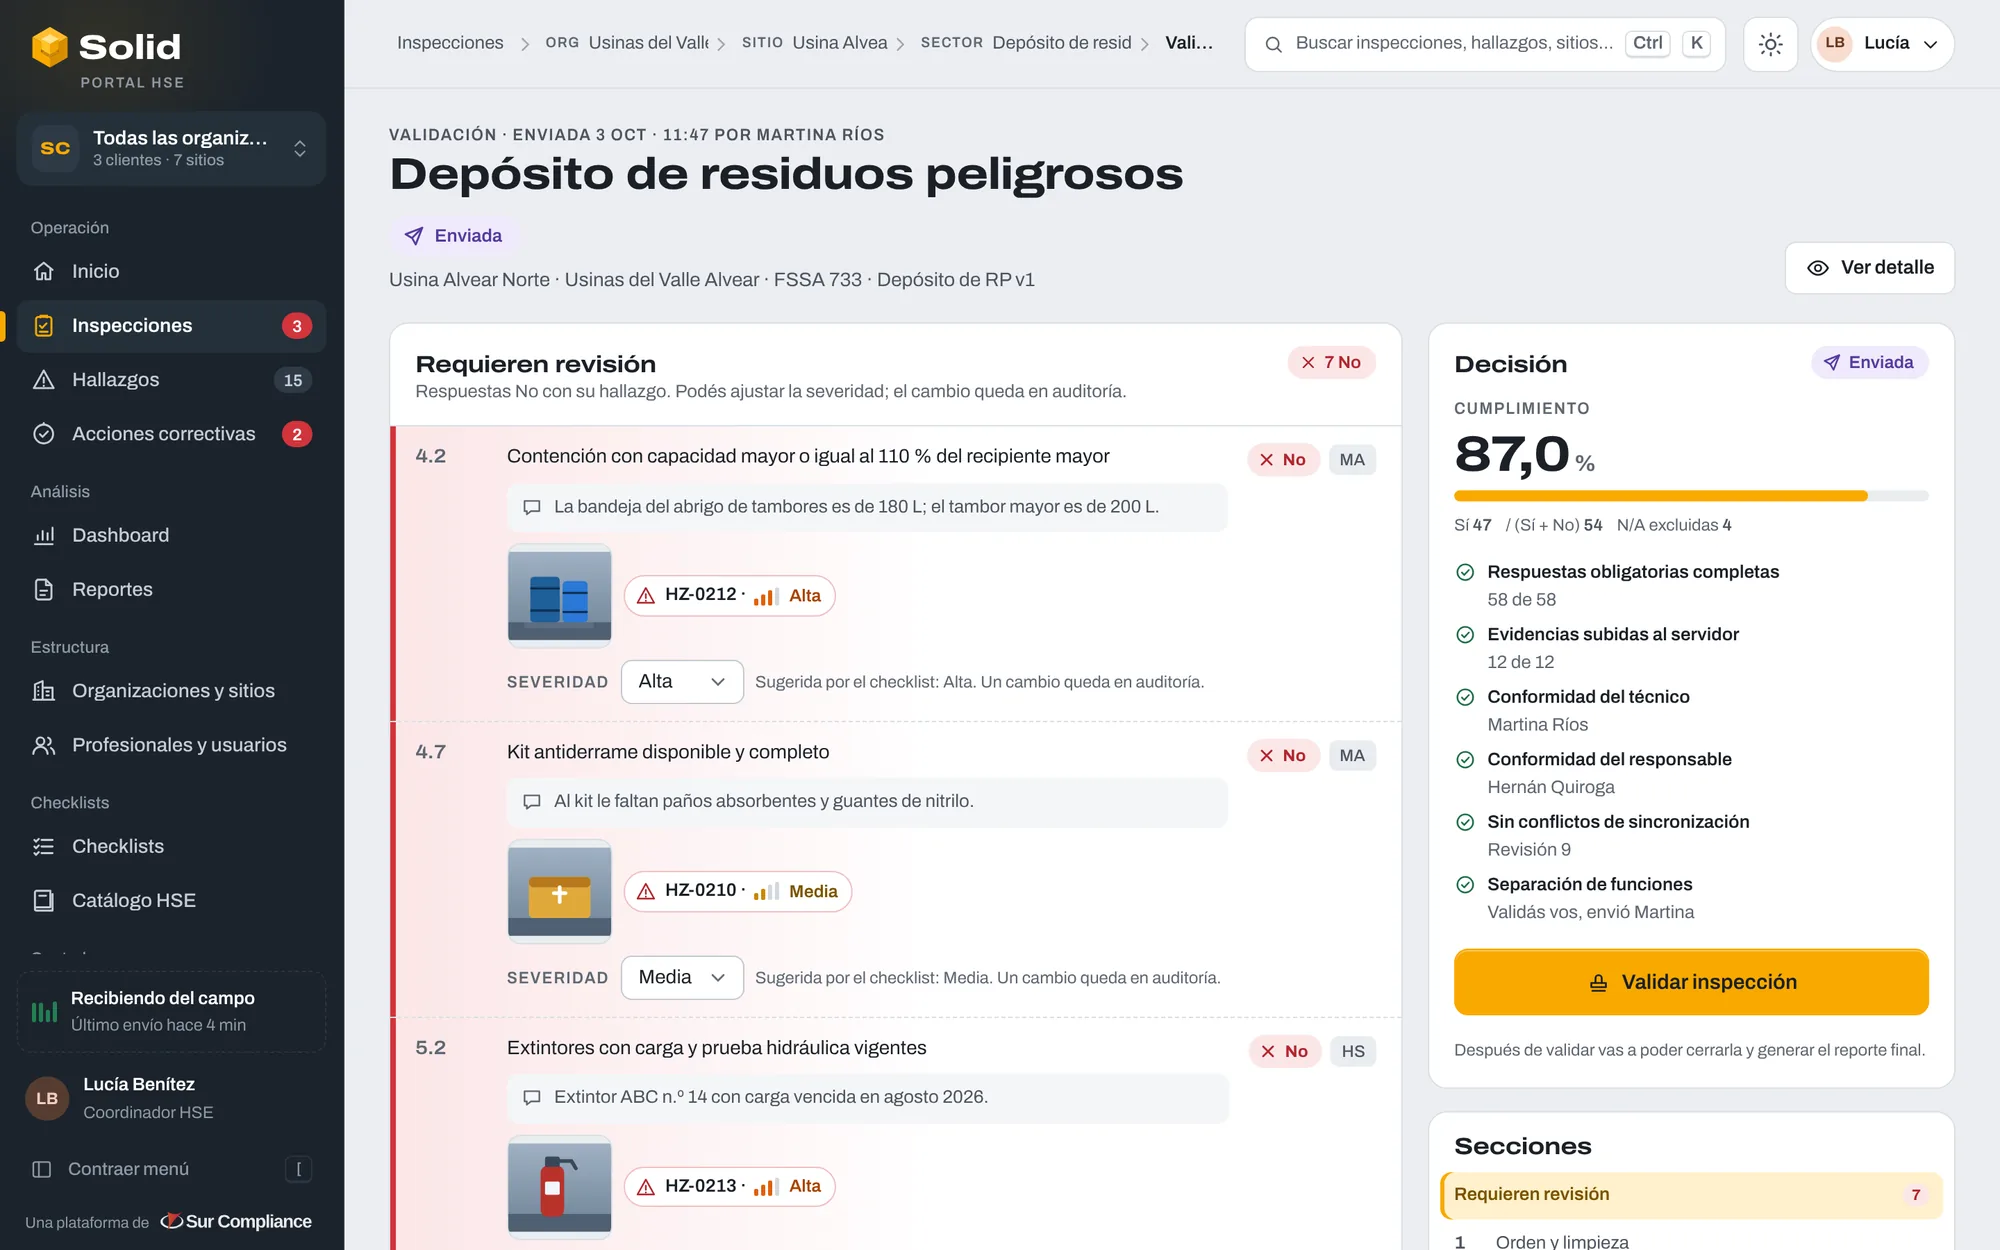Click Usinas del Valle org breadcrumb
This screenshot has height=1250, width=2000.
(x=627, y=43)
